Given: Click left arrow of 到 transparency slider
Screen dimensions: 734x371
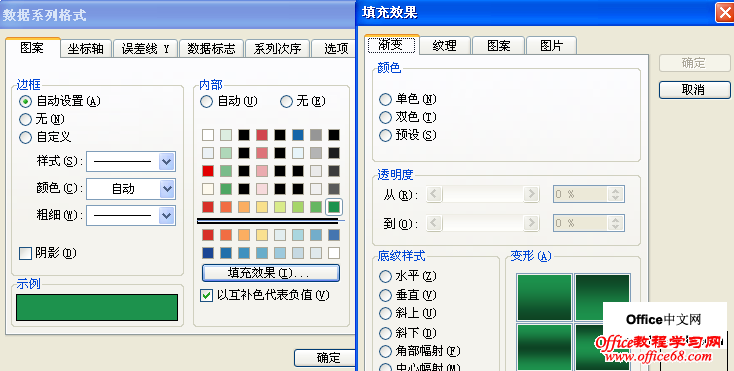Looking at the screenshot, I should [434, 223].
